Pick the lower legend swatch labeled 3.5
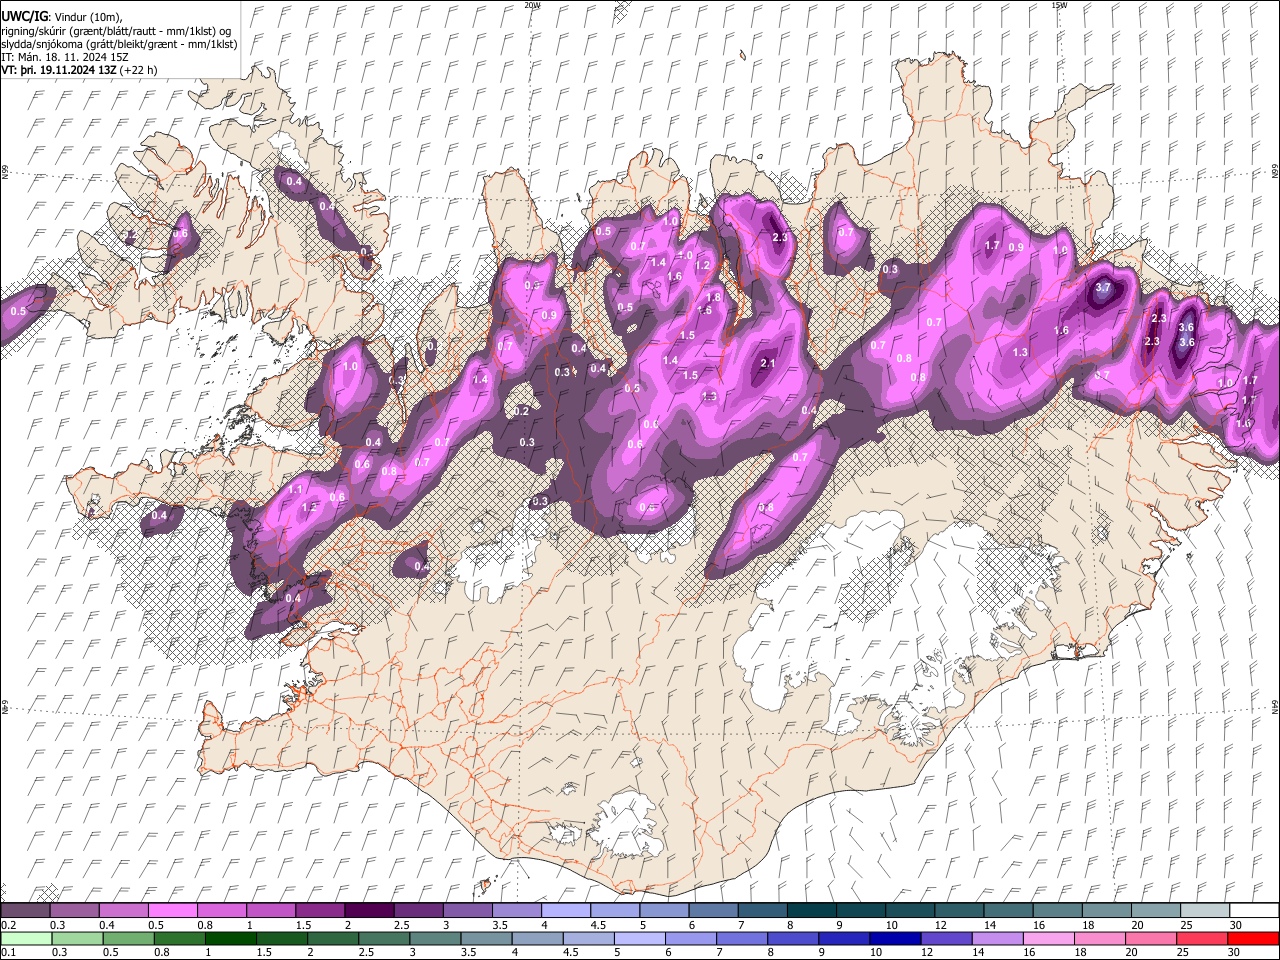The image size is (1280, 960). click(x=486, y=938)
